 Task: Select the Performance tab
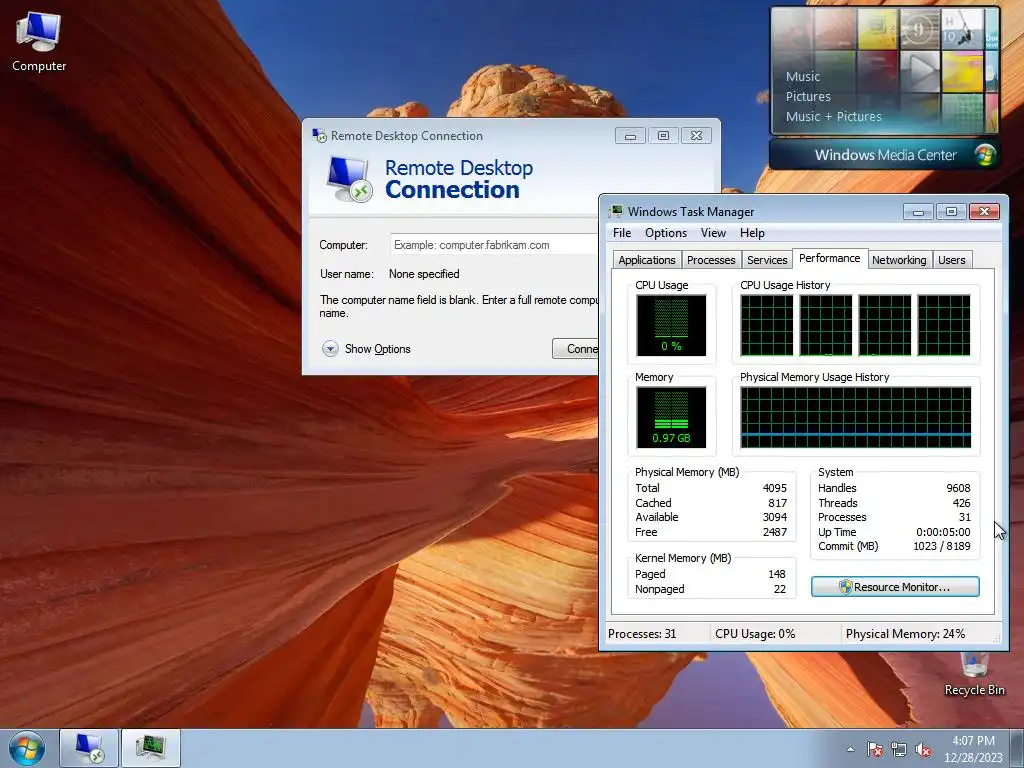tap(829, 258)
